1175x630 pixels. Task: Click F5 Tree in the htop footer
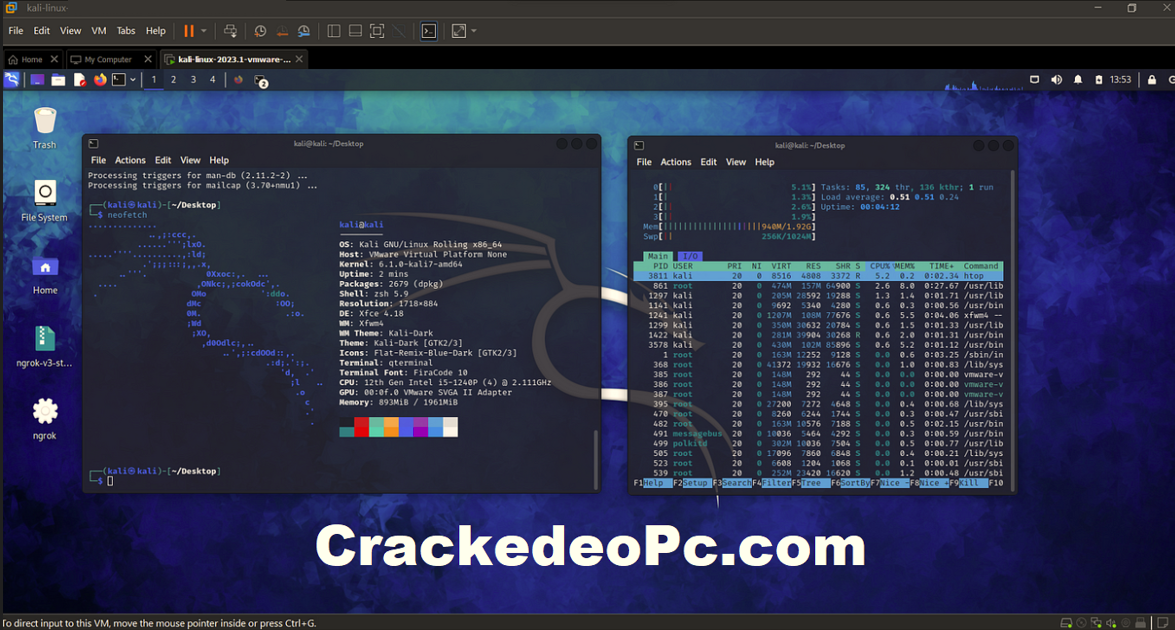811,483
